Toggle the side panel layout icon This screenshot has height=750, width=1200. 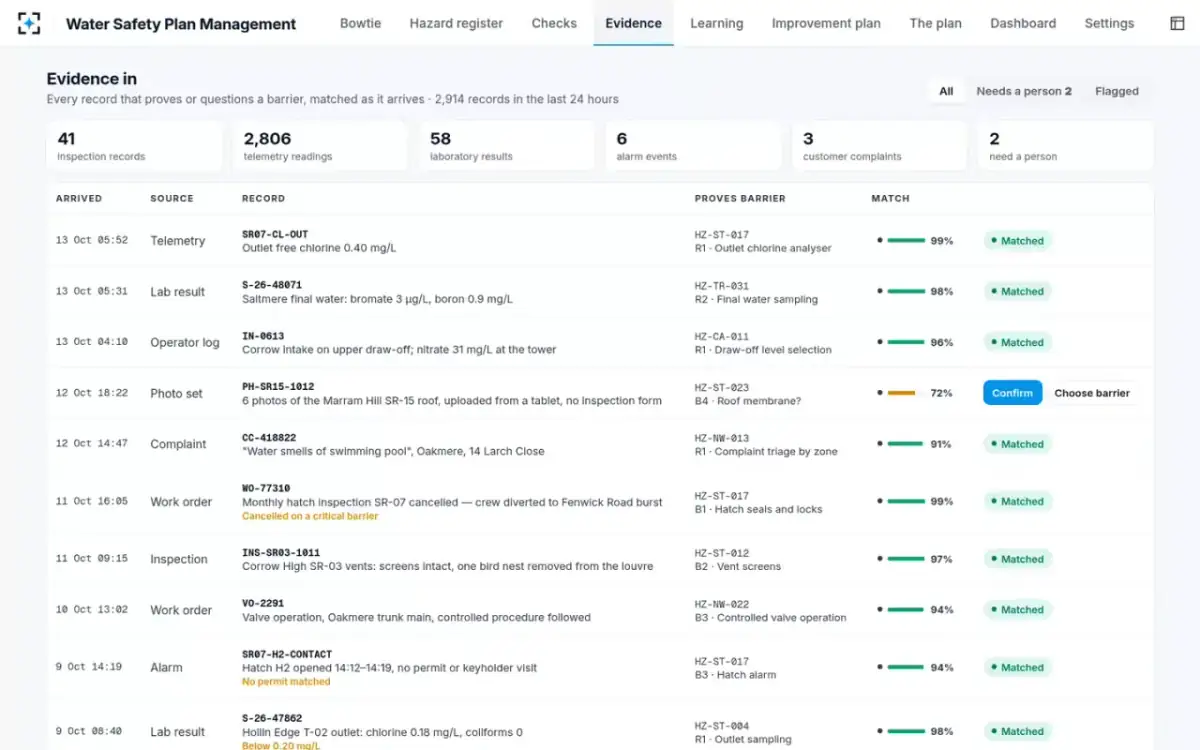click(x=1177, y=23)
